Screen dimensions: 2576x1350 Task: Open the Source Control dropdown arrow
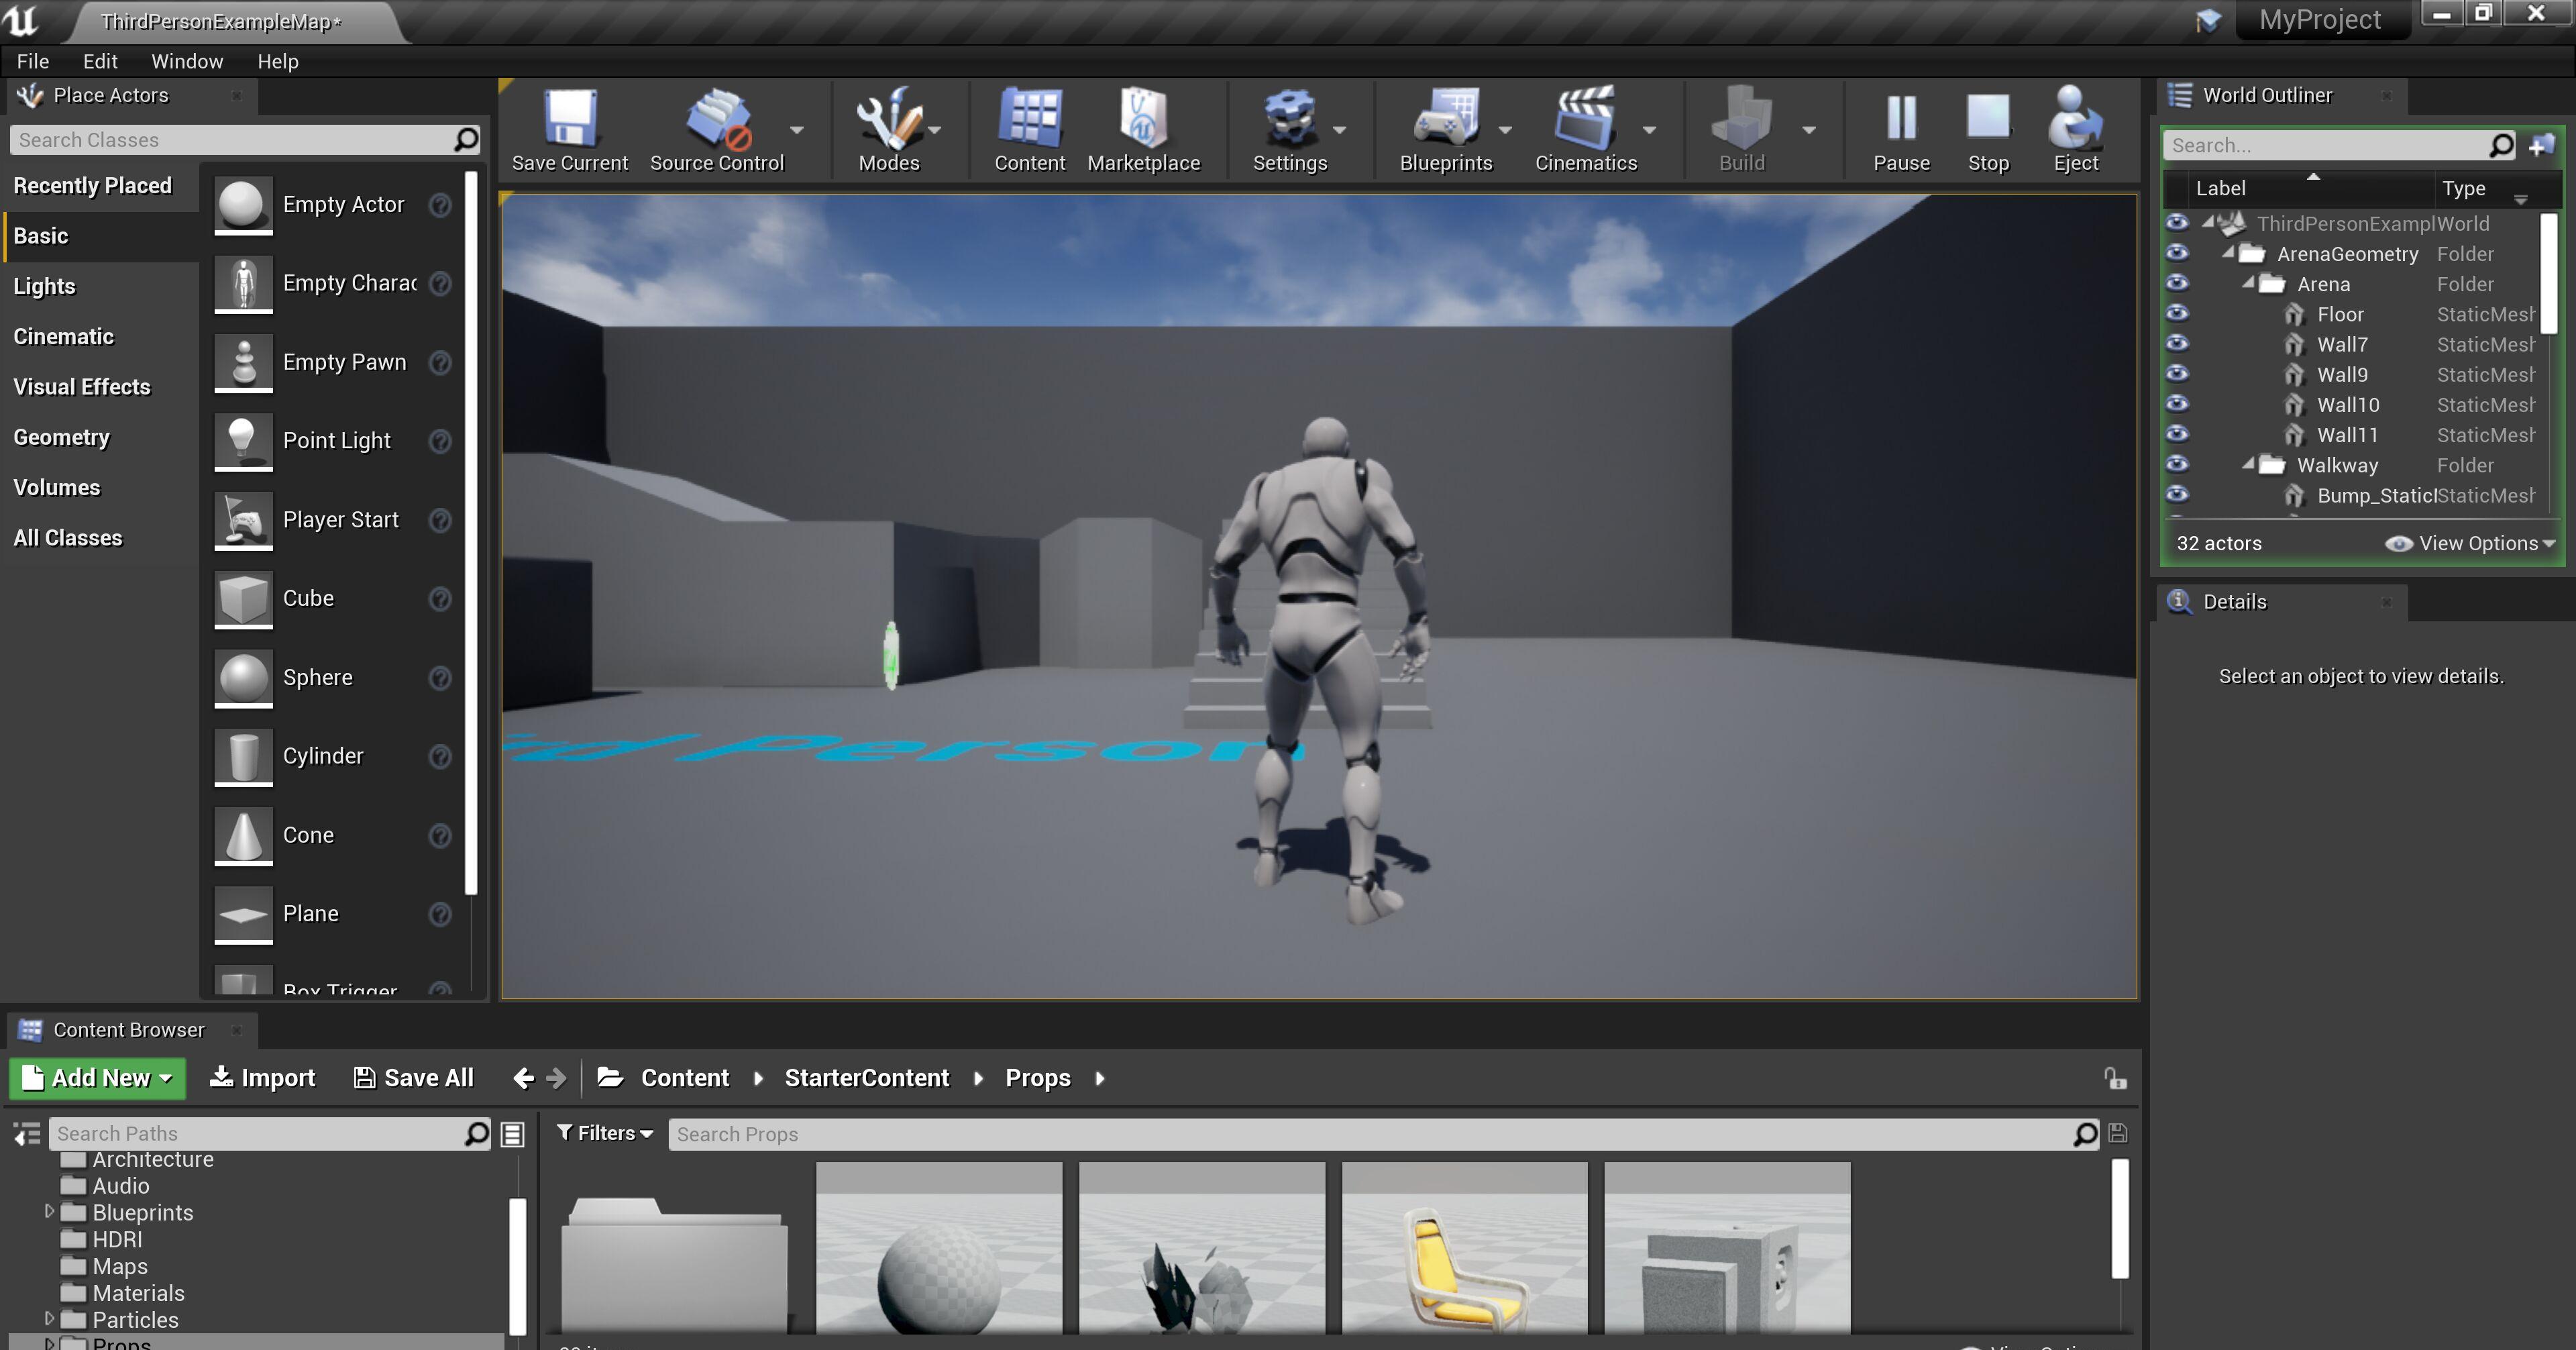click(x=797, y=130)
